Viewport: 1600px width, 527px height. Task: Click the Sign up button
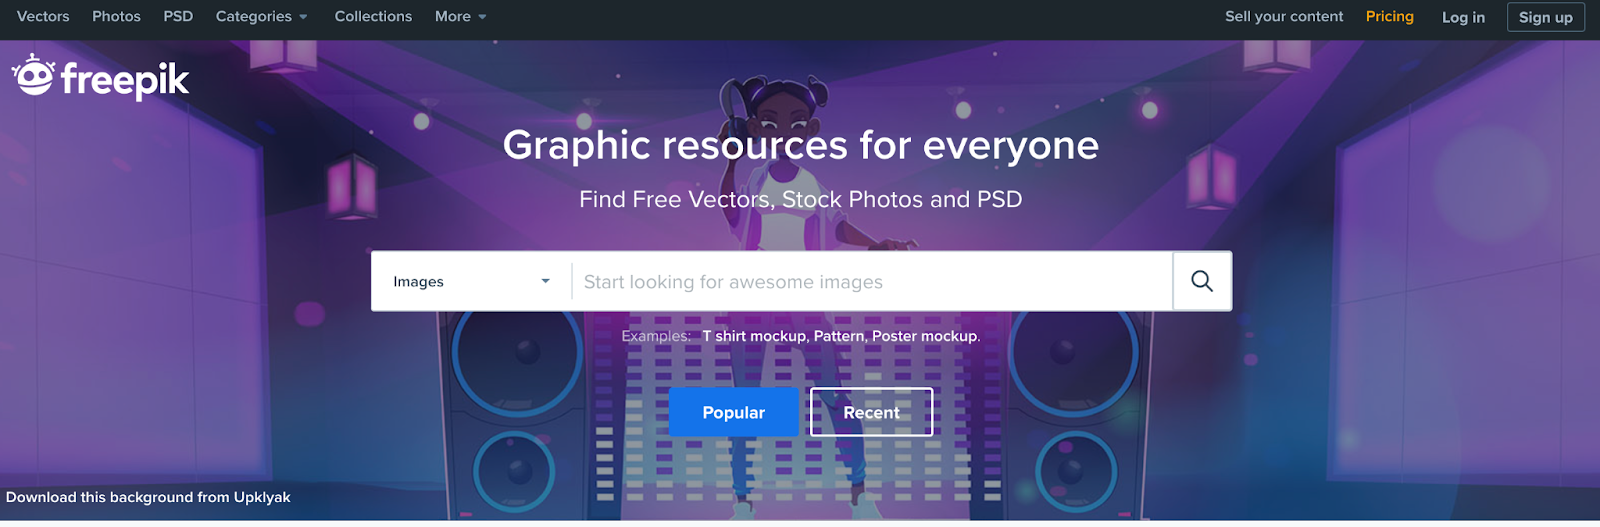(x=1545, y=17)
